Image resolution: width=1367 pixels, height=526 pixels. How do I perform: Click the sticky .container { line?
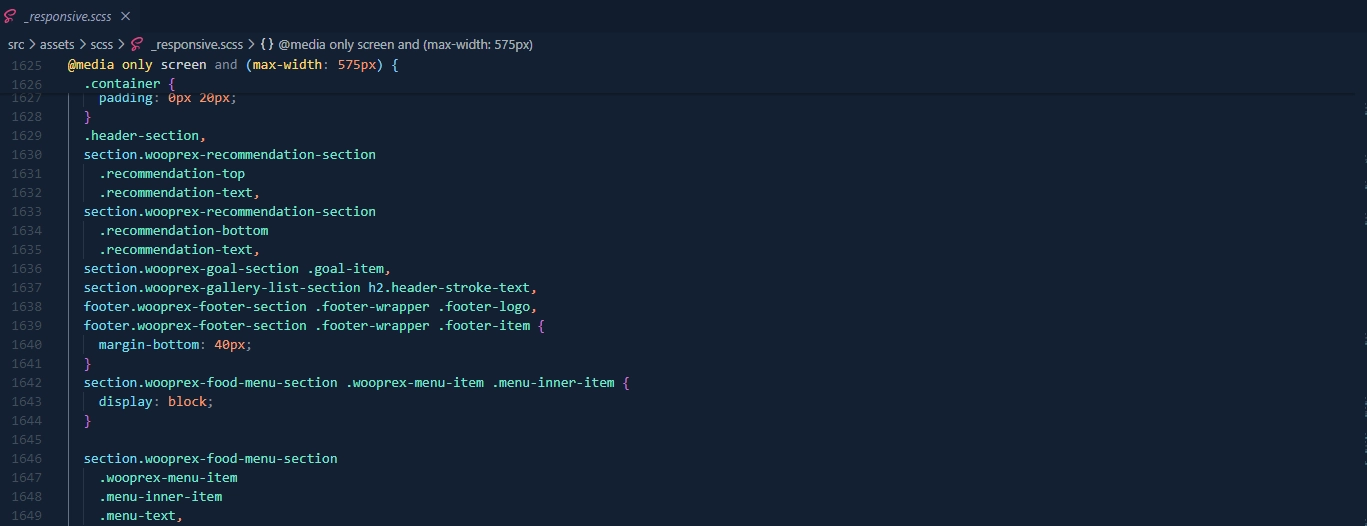click(130, 84)
